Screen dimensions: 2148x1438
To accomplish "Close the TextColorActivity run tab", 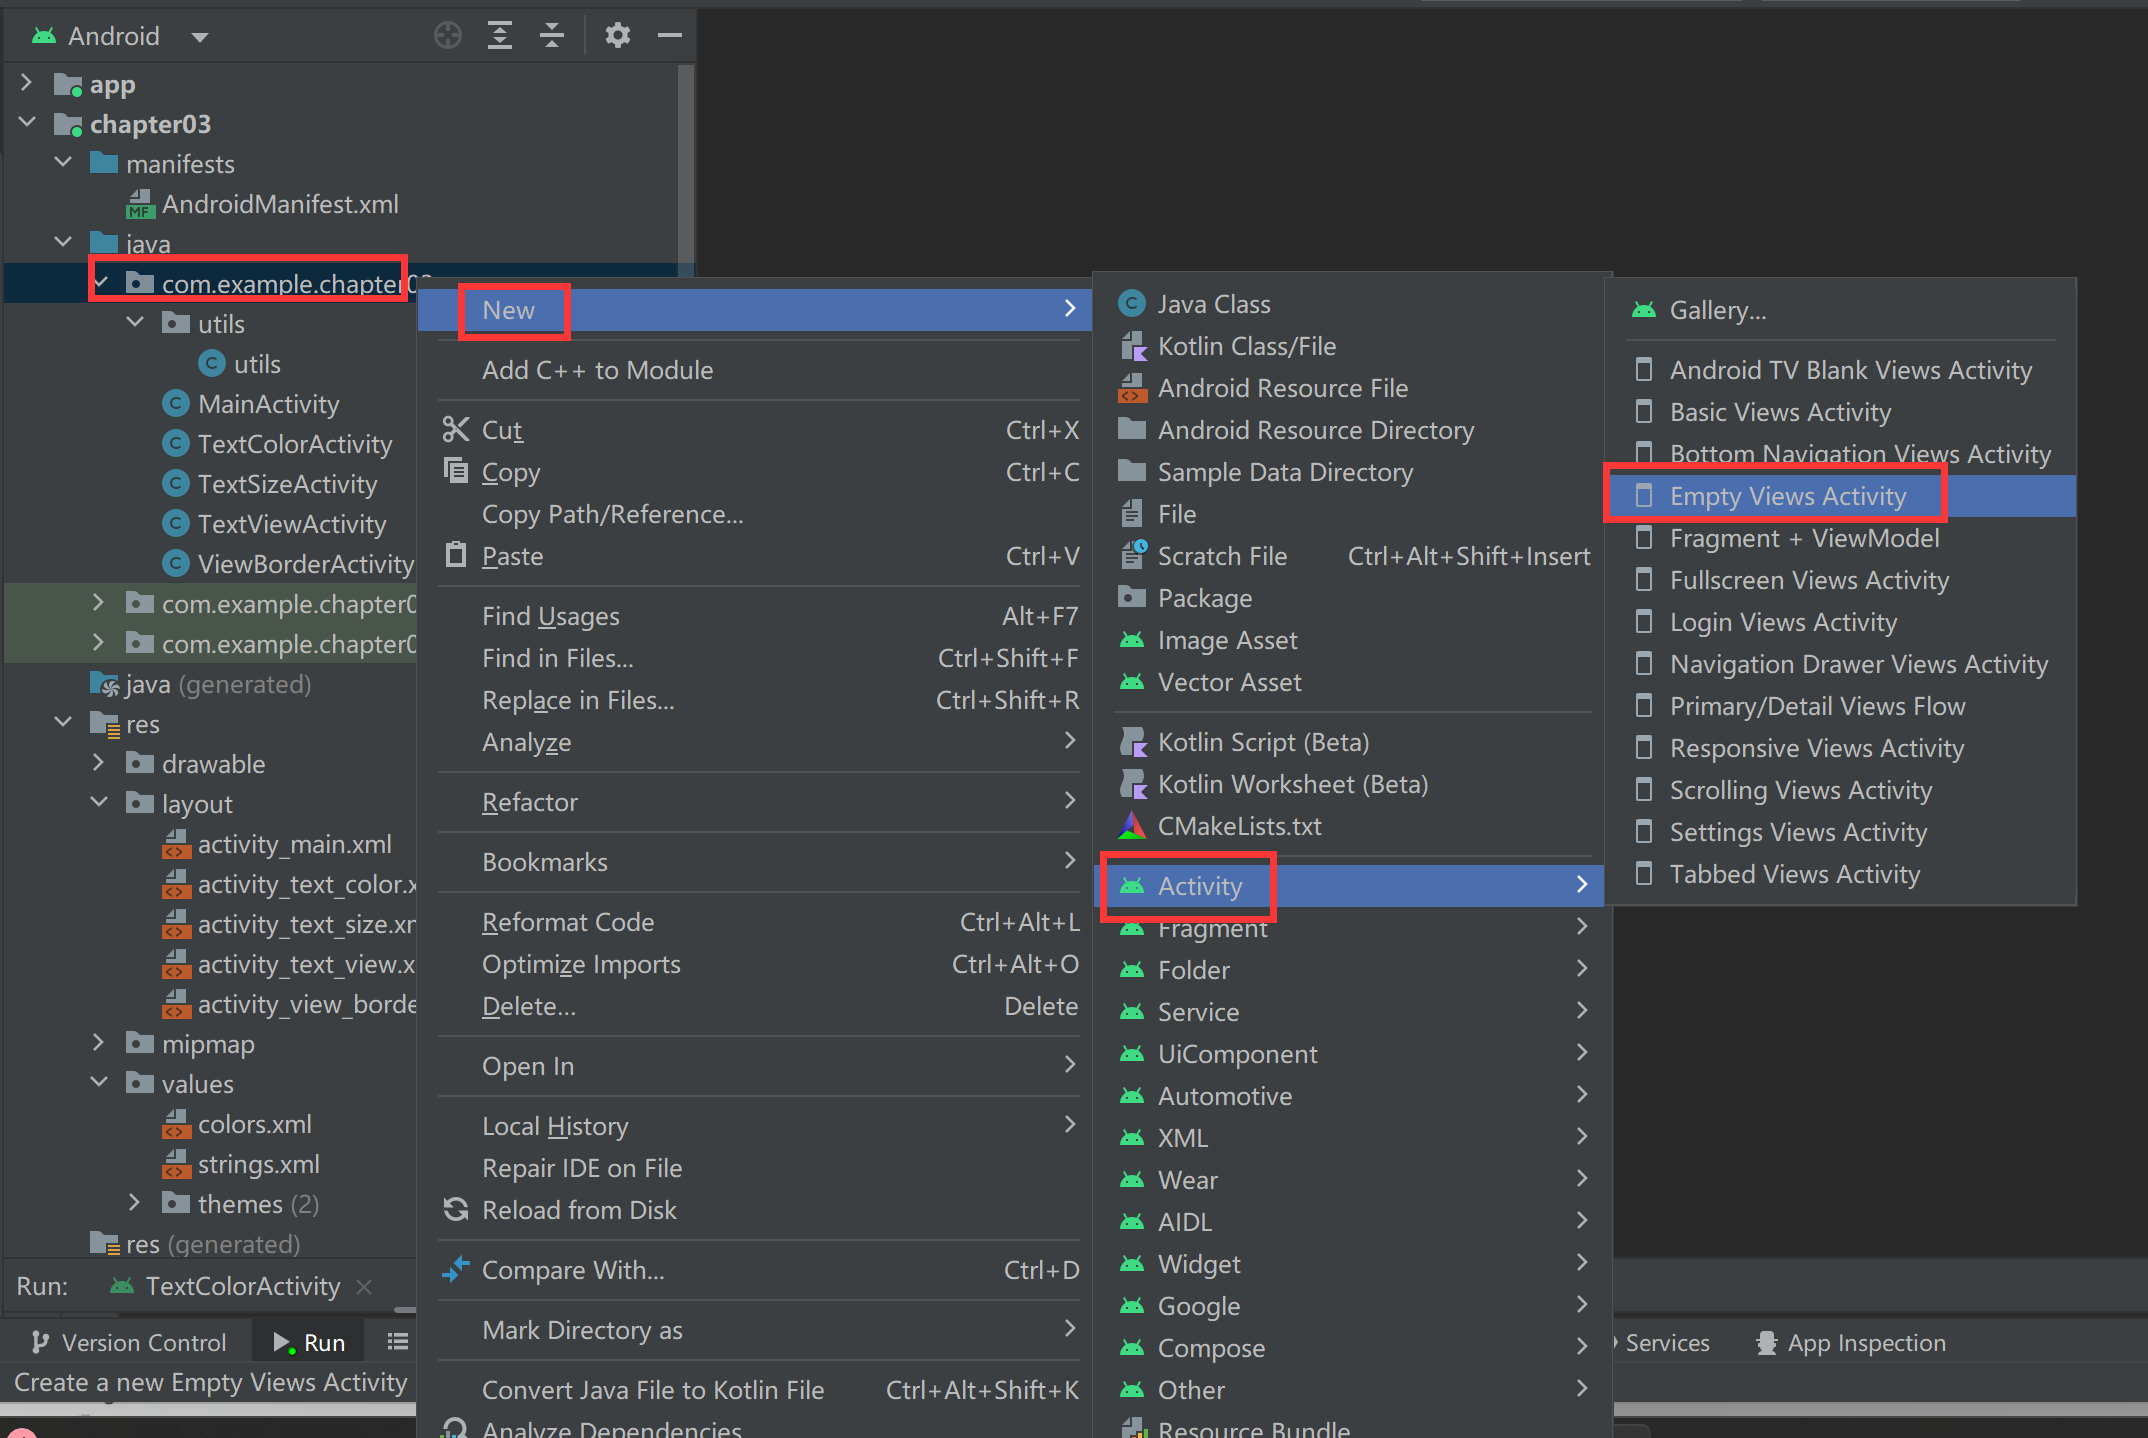I will 364,1287.
